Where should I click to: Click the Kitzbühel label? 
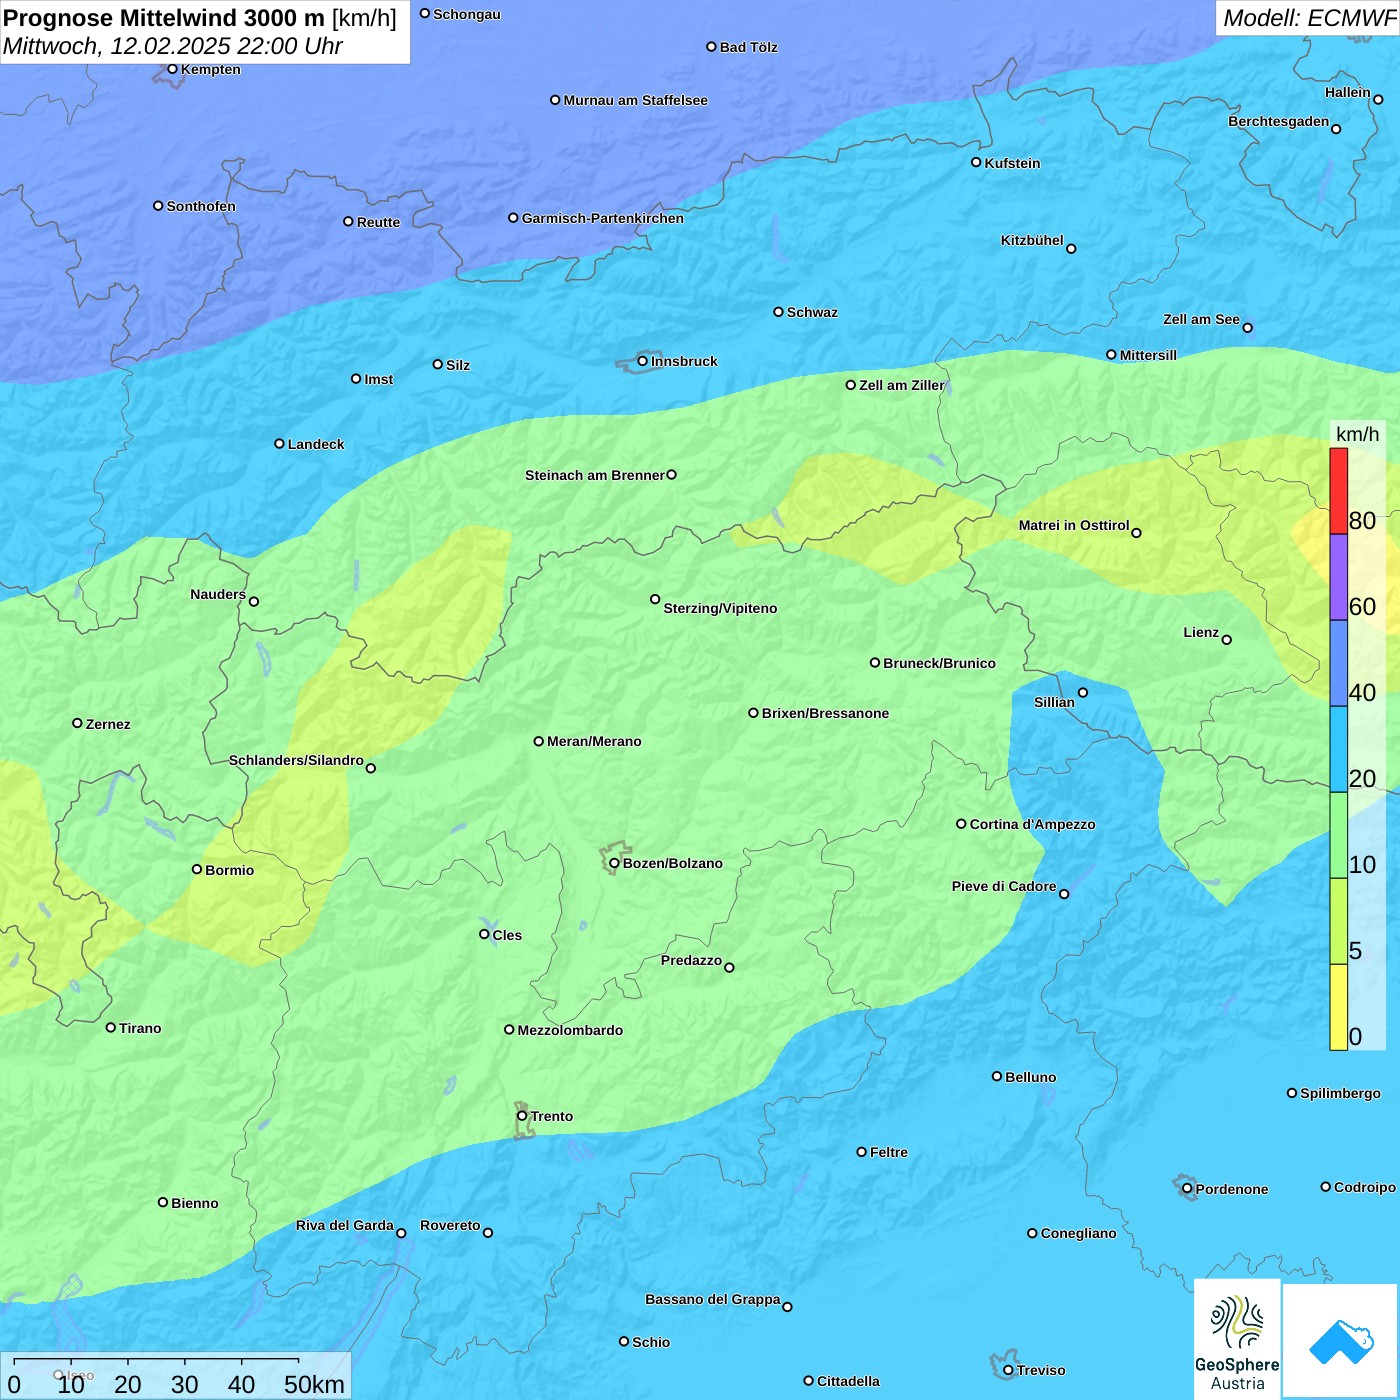coord(1032,240)
